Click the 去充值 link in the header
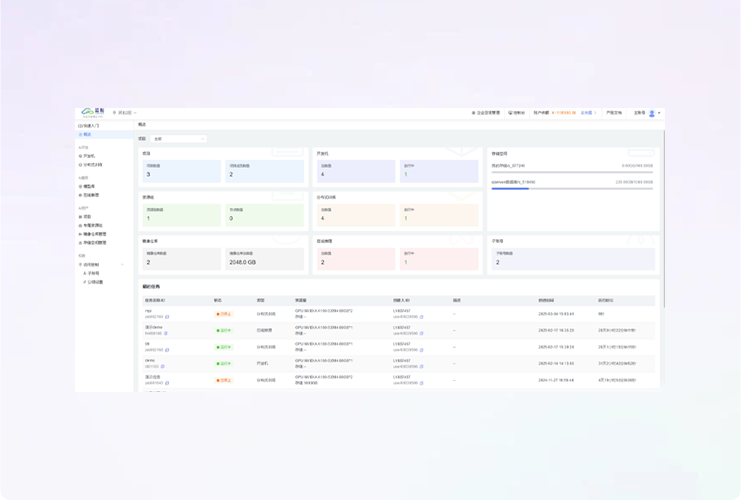Image resolution: width=741 pixels, height=500 pixels. (x=588, y=113)
